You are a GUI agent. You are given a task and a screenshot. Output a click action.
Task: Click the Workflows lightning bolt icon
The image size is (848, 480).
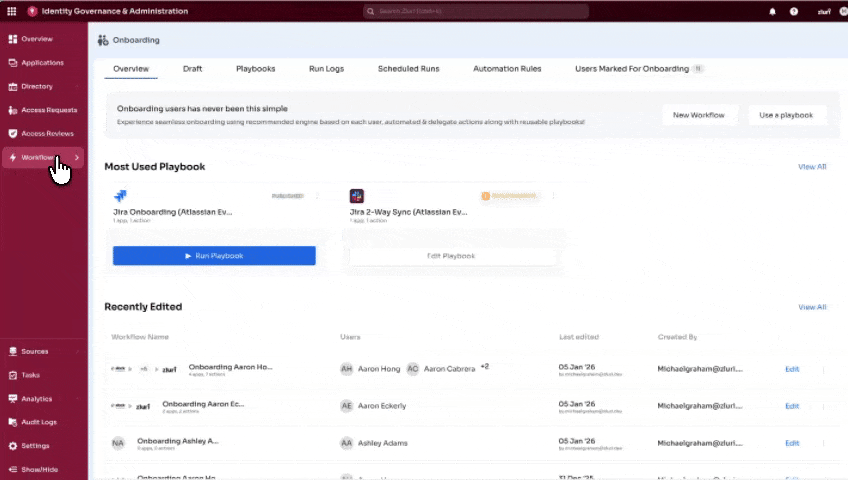coord(12,157)
